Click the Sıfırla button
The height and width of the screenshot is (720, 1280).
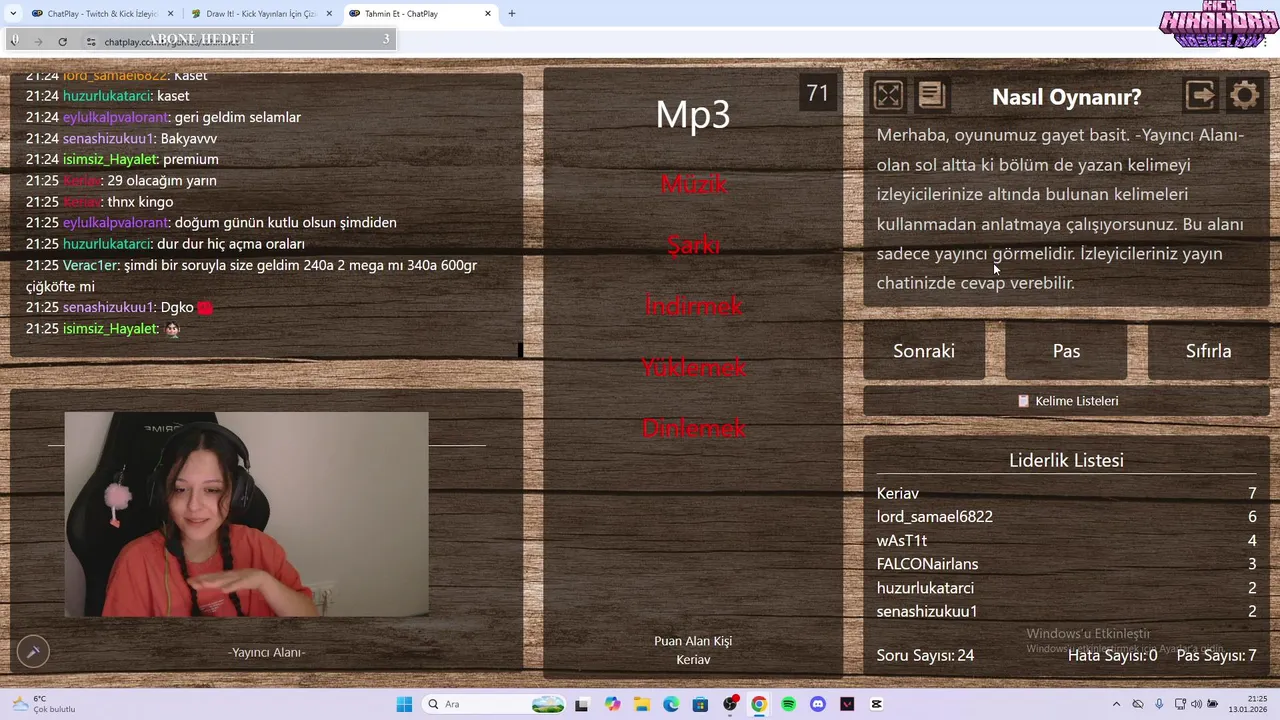coord(1208,351)
